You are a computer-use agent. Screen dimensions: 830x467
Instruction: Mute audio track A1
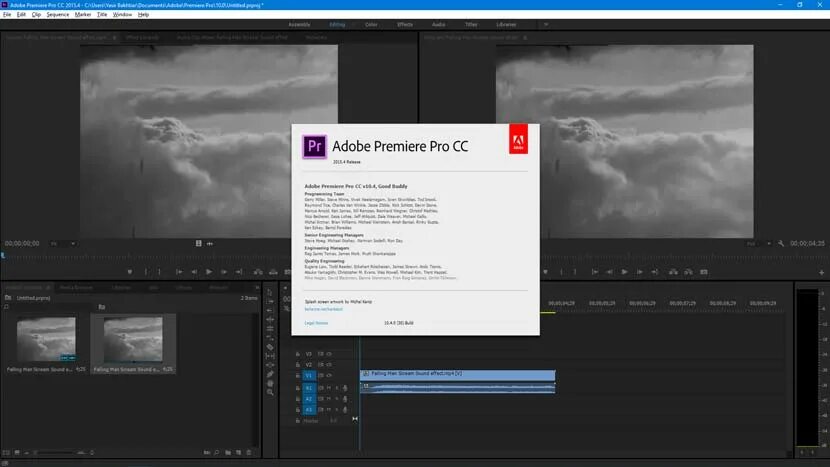[329, 388]
